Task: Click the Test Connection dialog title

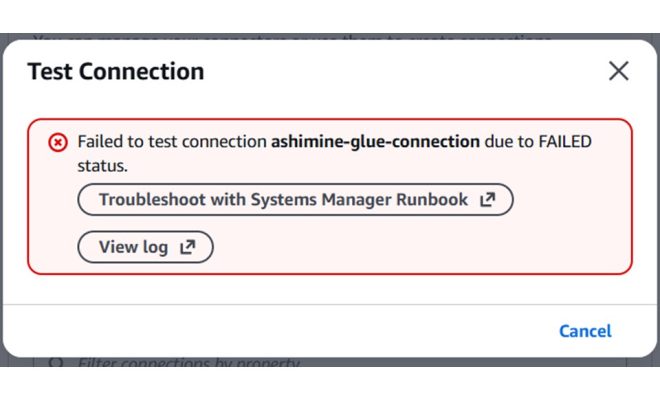Action: coord(115,72)
